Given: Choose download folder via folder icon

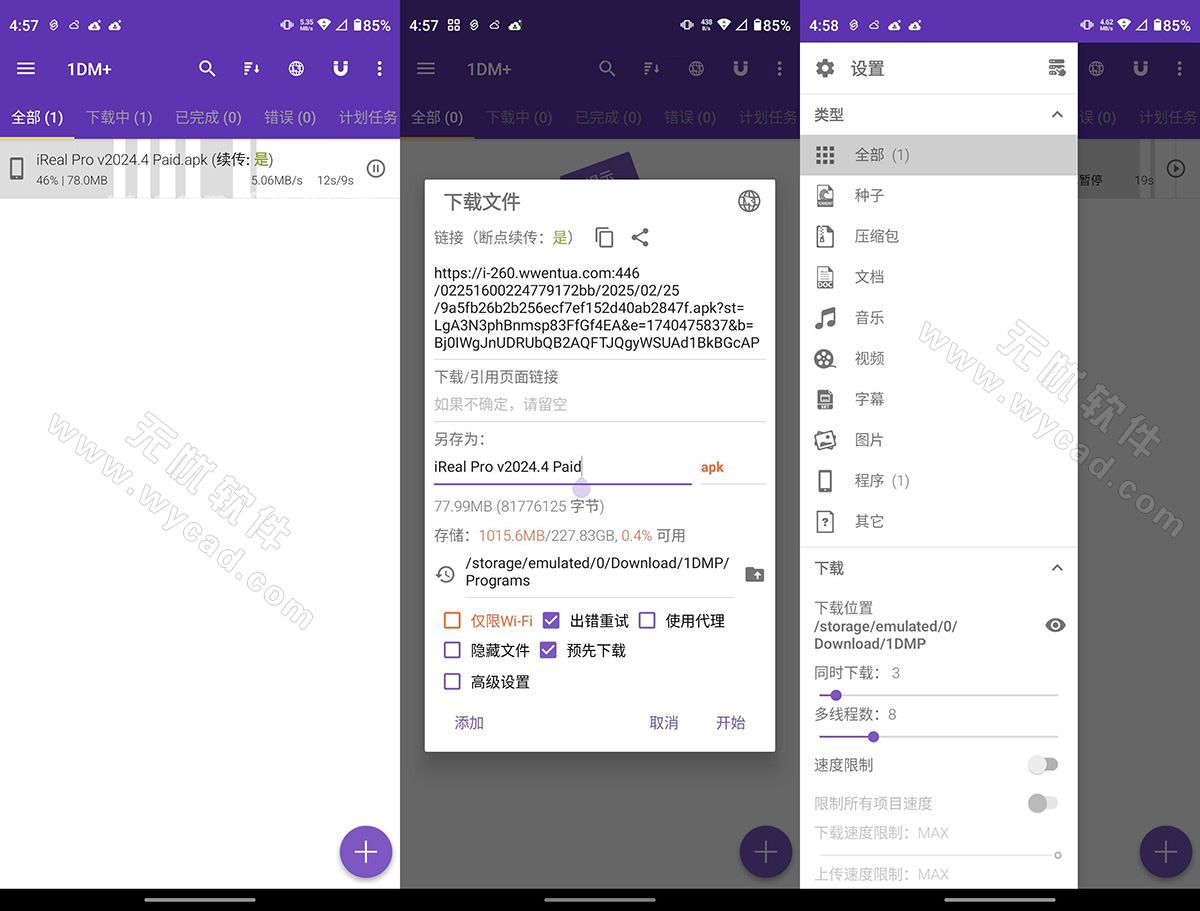Looking at the screenshot, I should [x=755, y=574].
